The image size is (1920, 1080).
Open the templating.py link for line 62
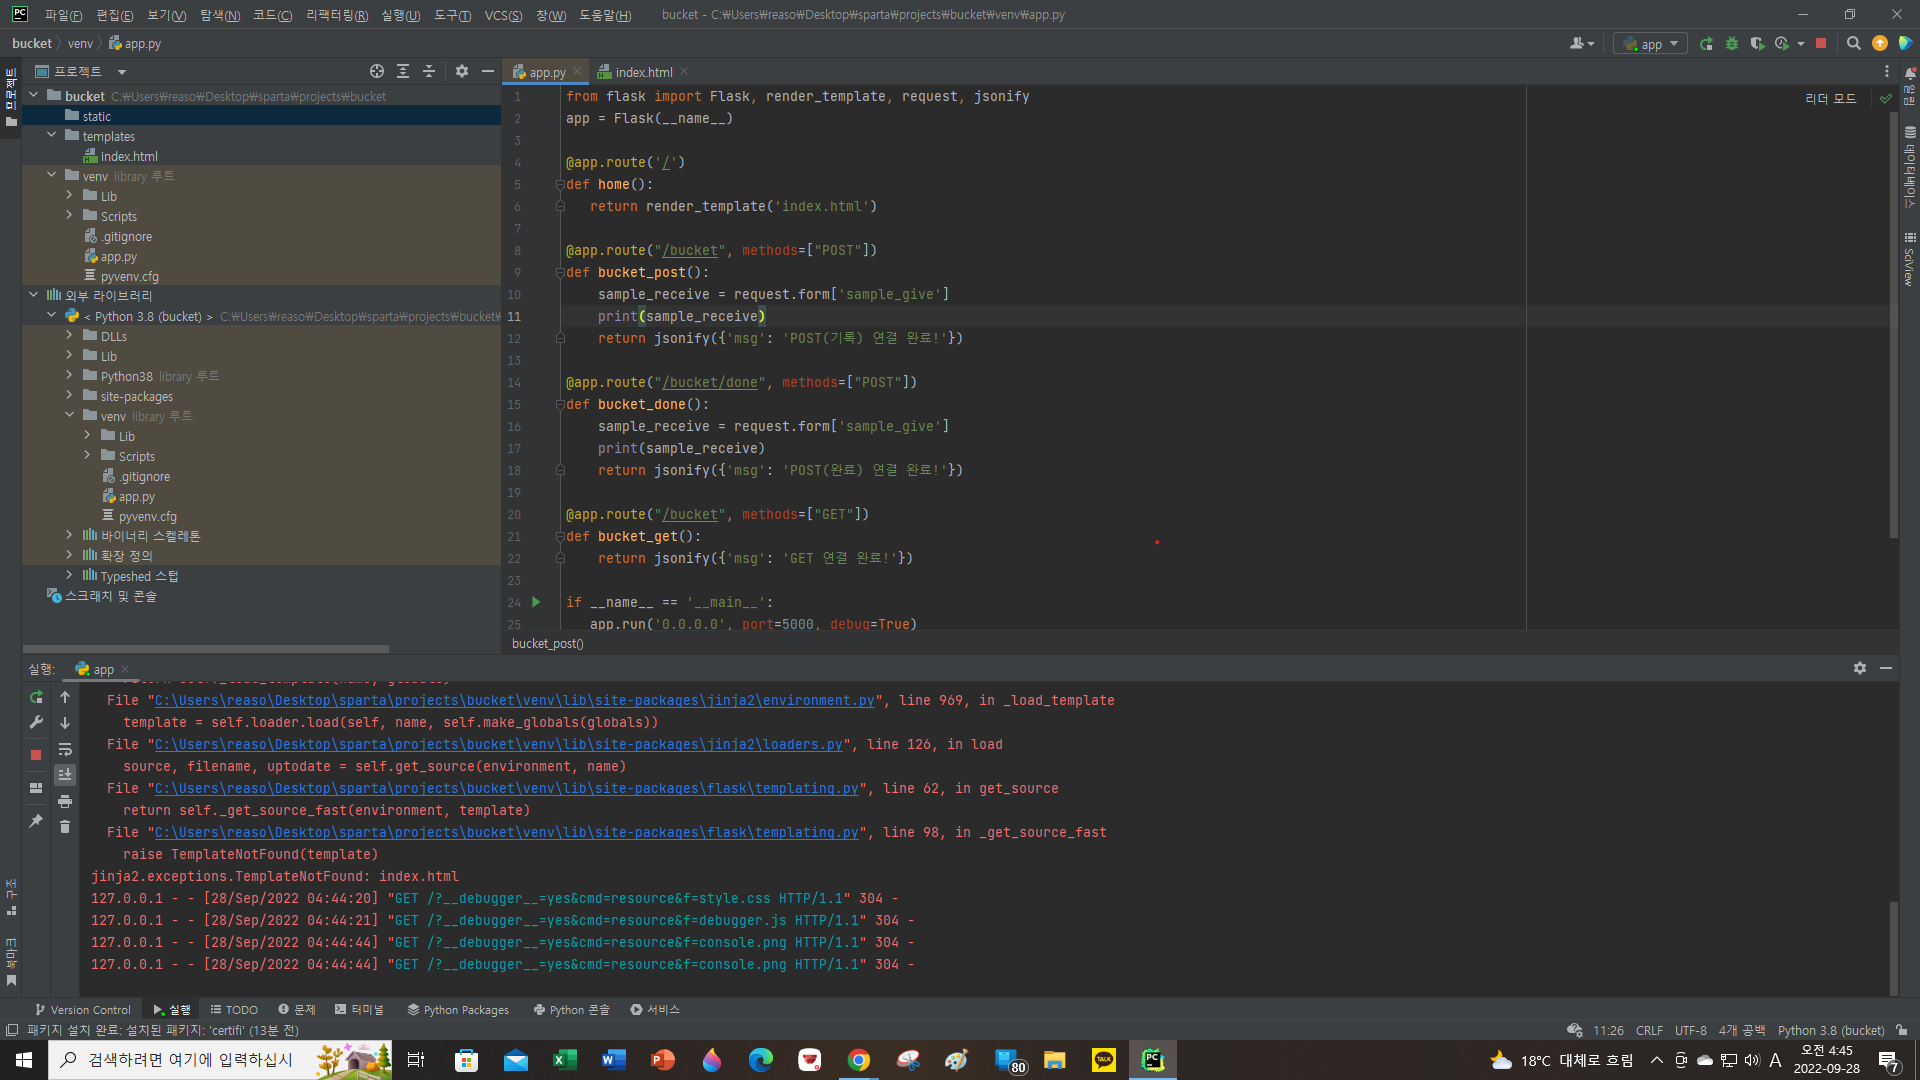[506, 789]
